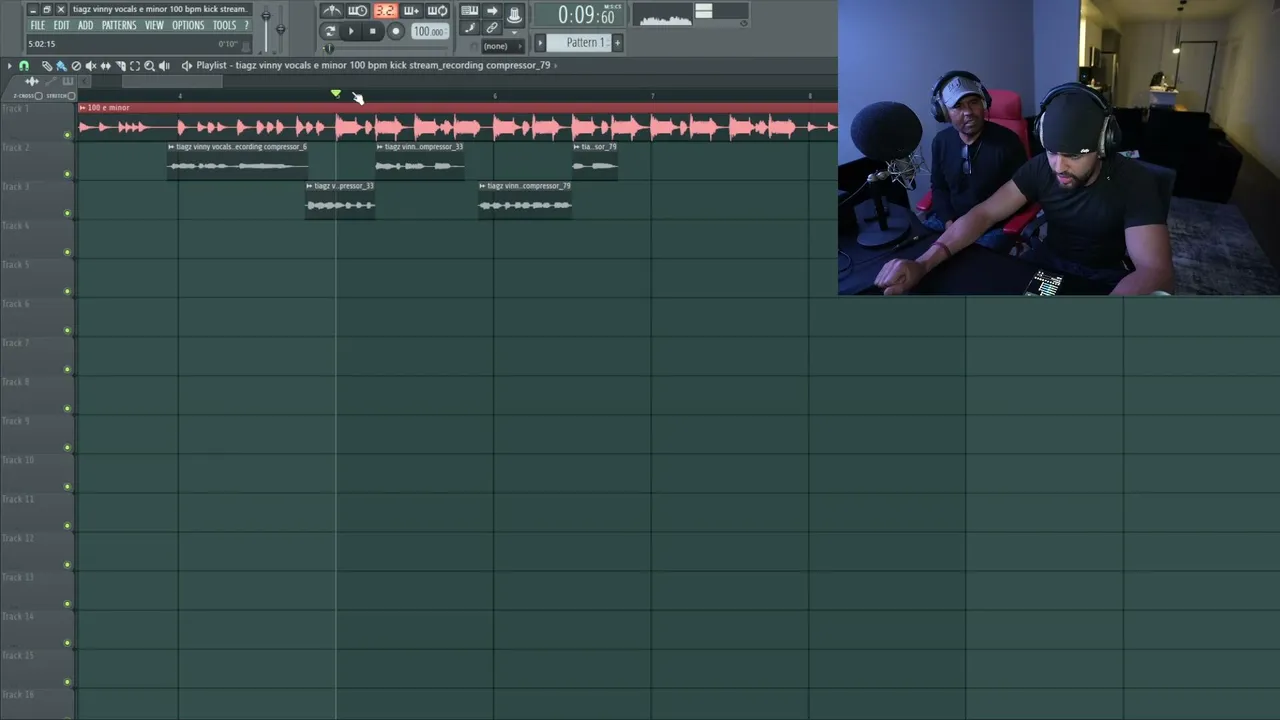
Task: Add a new pattern with the plus button
Action: [617, 42]
